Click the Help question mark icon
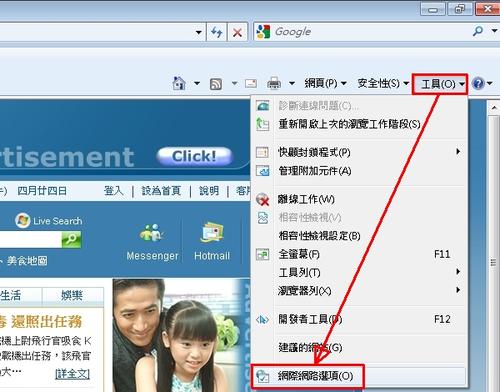 point(478,83)
